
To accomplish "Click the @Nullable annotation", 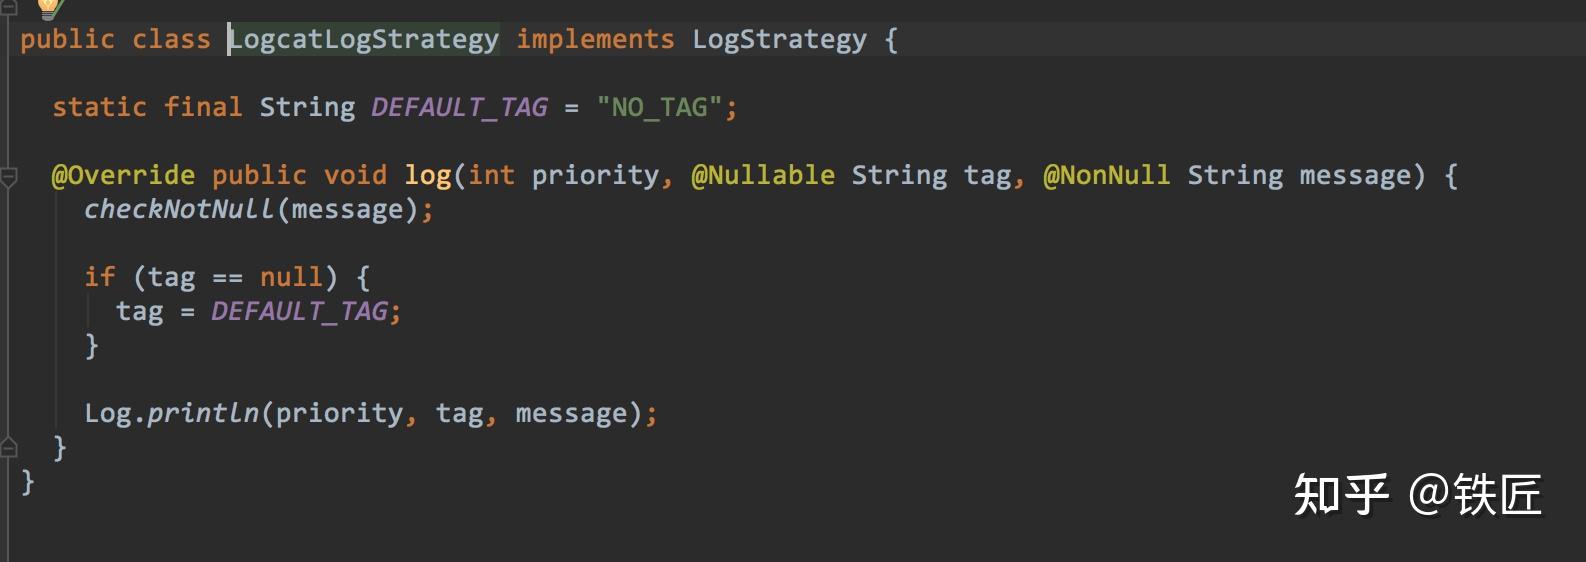I will click(763, 175).
